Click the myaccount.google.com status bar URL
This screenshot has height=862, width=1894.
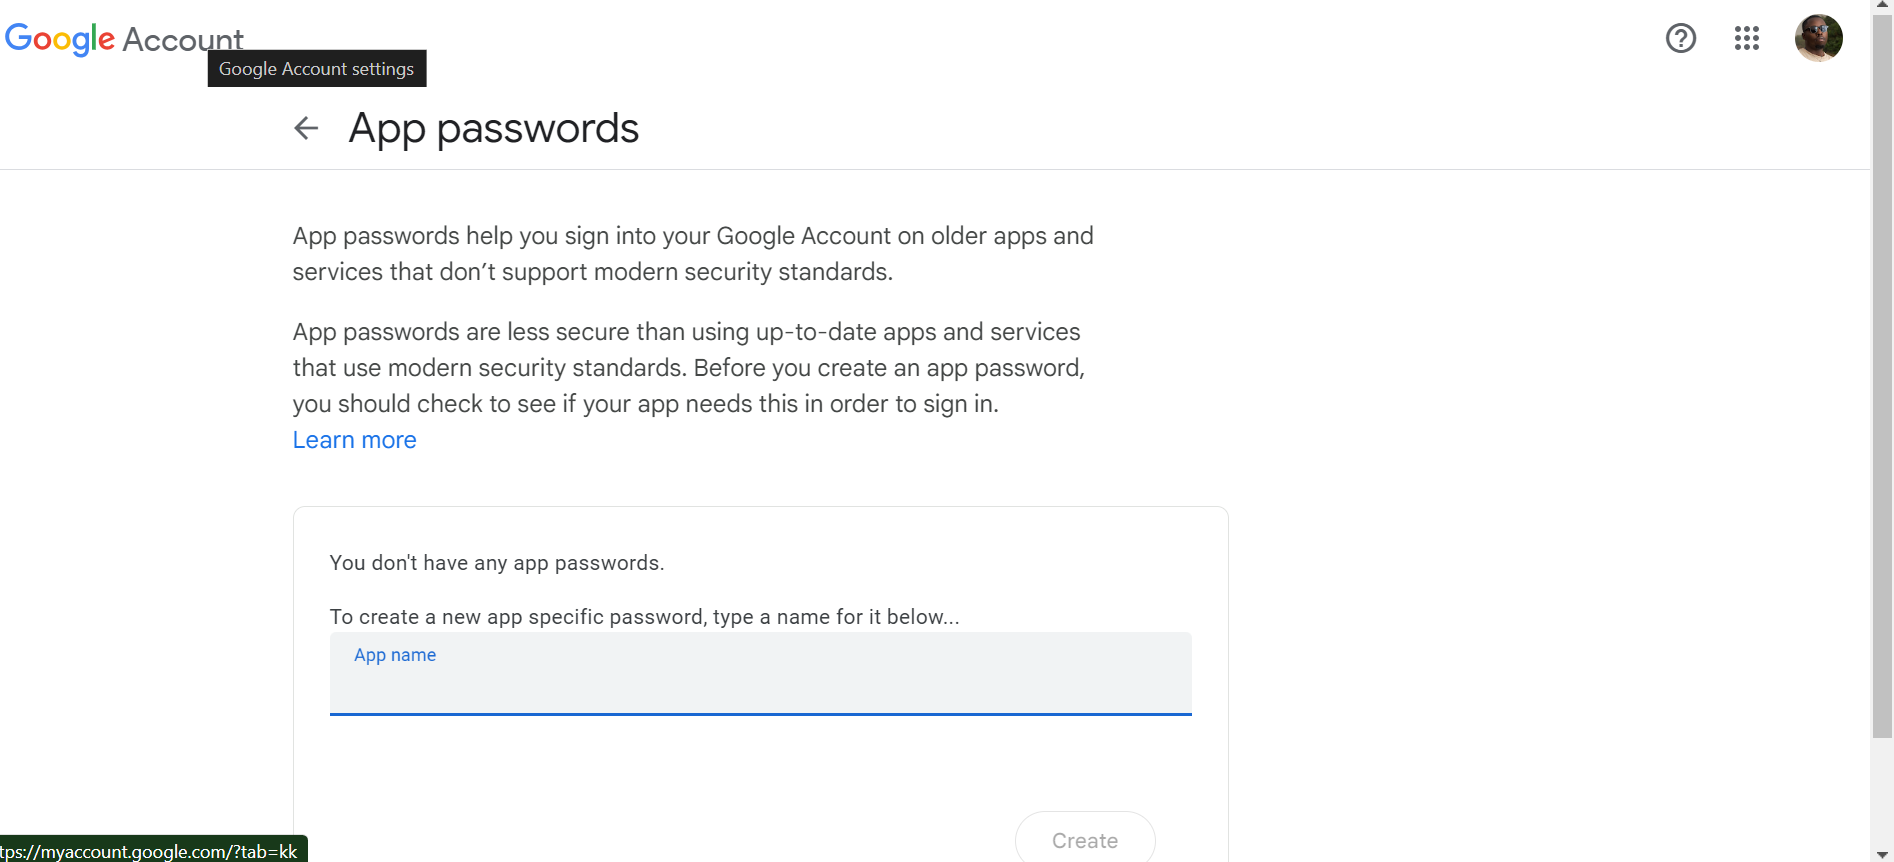[152, 851]
